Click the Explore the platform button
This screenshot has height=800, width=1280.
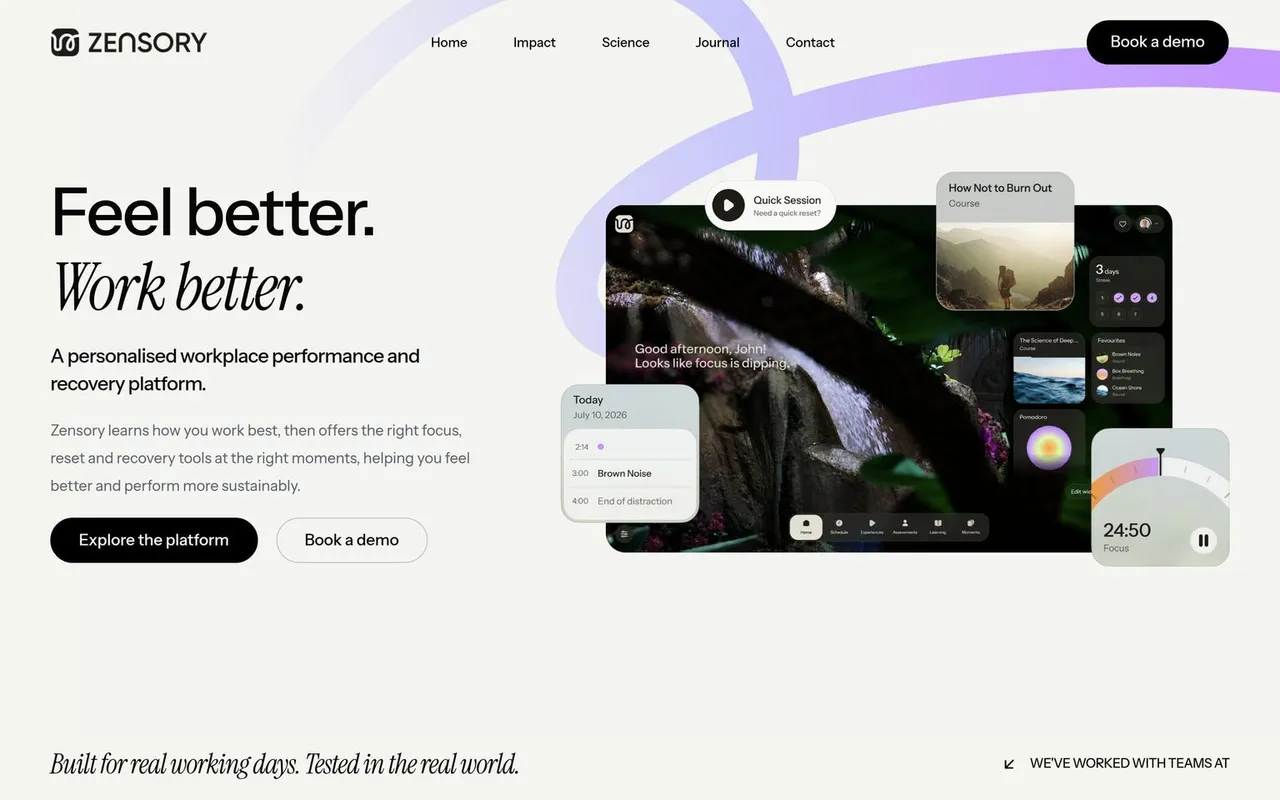154,540
